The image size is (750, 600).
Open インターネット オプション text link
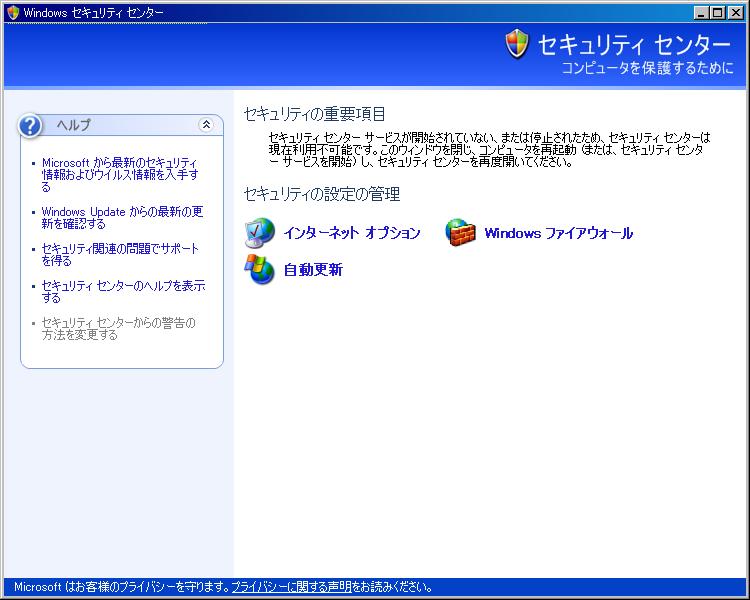click(x=351, y=233)
